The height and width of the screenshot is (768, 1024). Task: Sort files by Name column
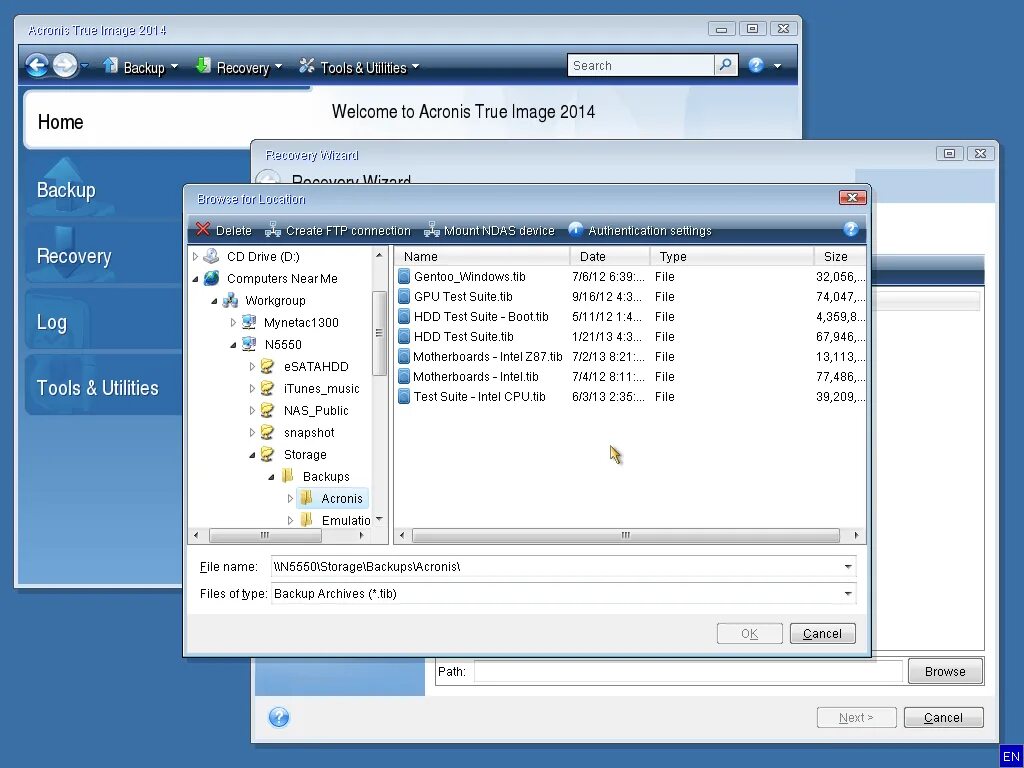(x=483, y=257)
